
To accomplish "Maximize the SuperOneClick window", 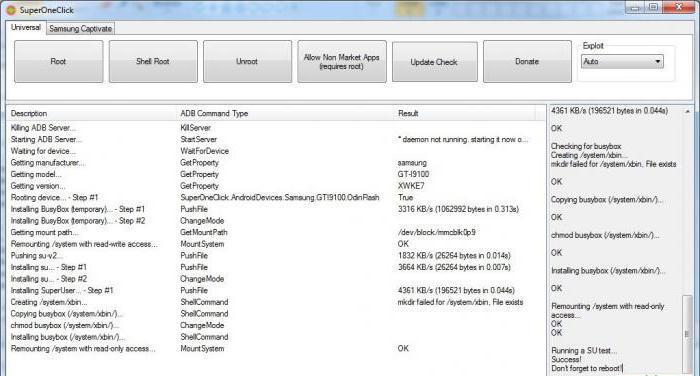I will coord(654,8).
